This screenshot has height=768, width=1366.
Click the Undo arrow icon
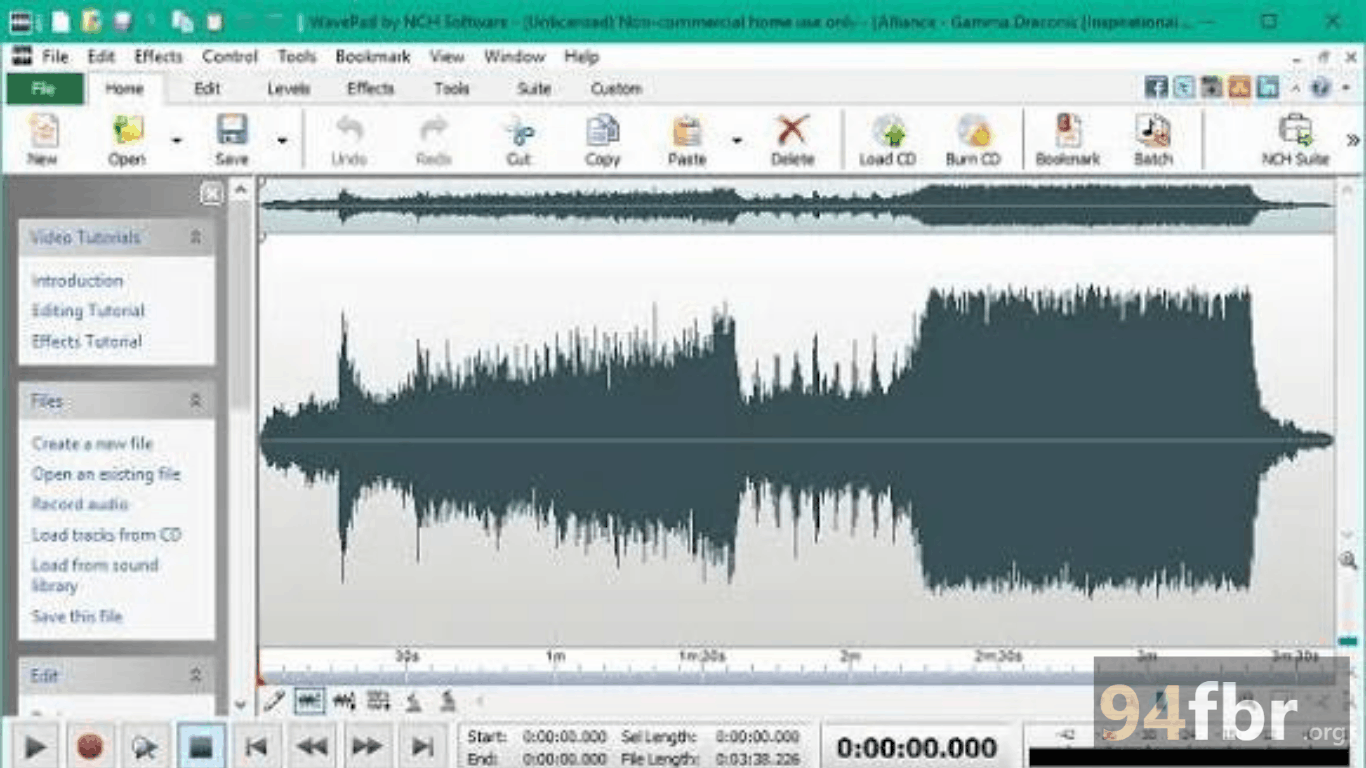[348, 139]
